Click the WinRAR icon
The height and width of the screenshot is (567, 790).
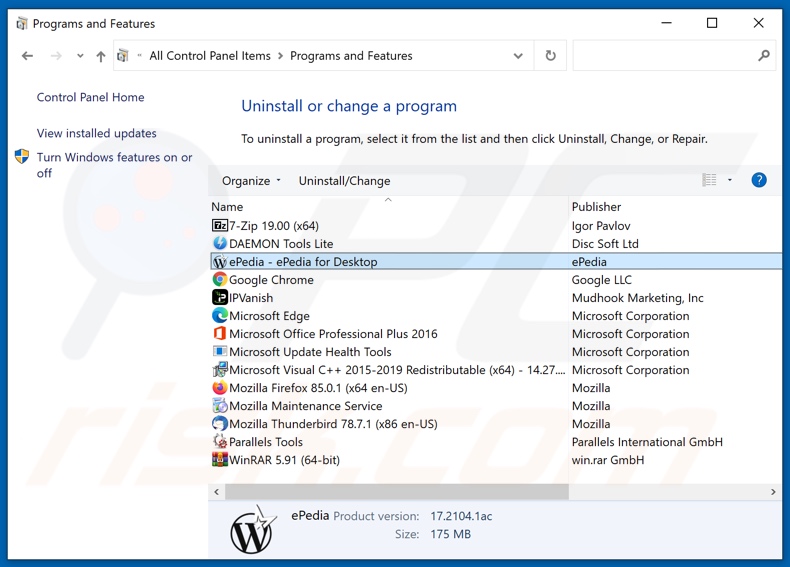pyautogui.click(x=220, y=460)
